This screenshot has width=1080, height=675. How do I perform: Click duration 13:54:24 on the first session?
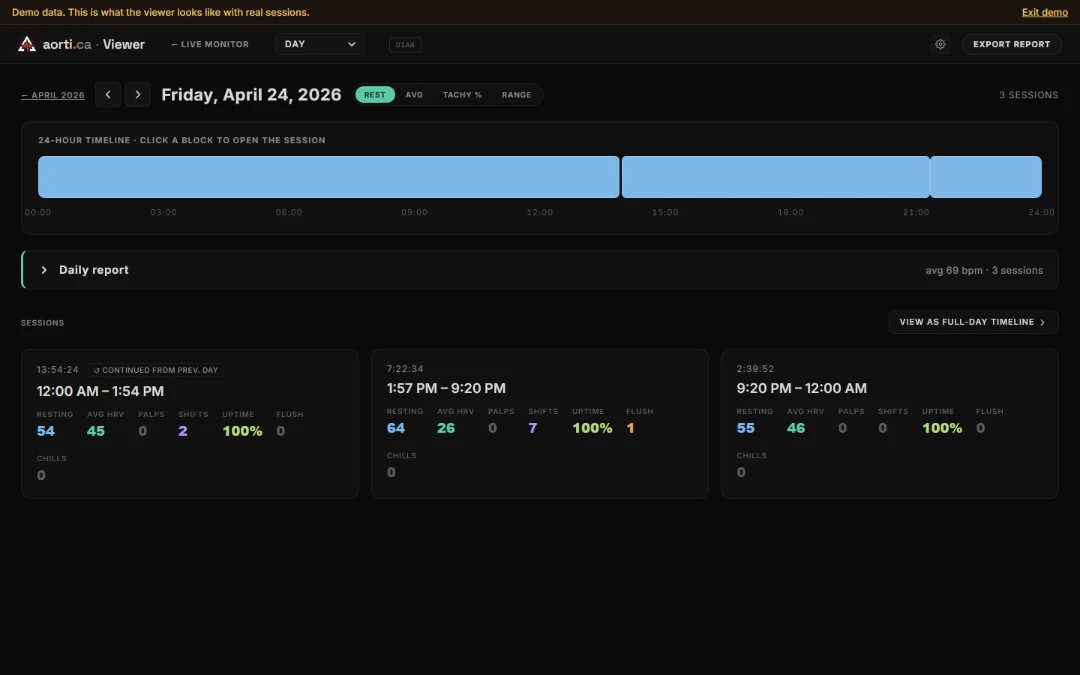[x=58, y=370]
